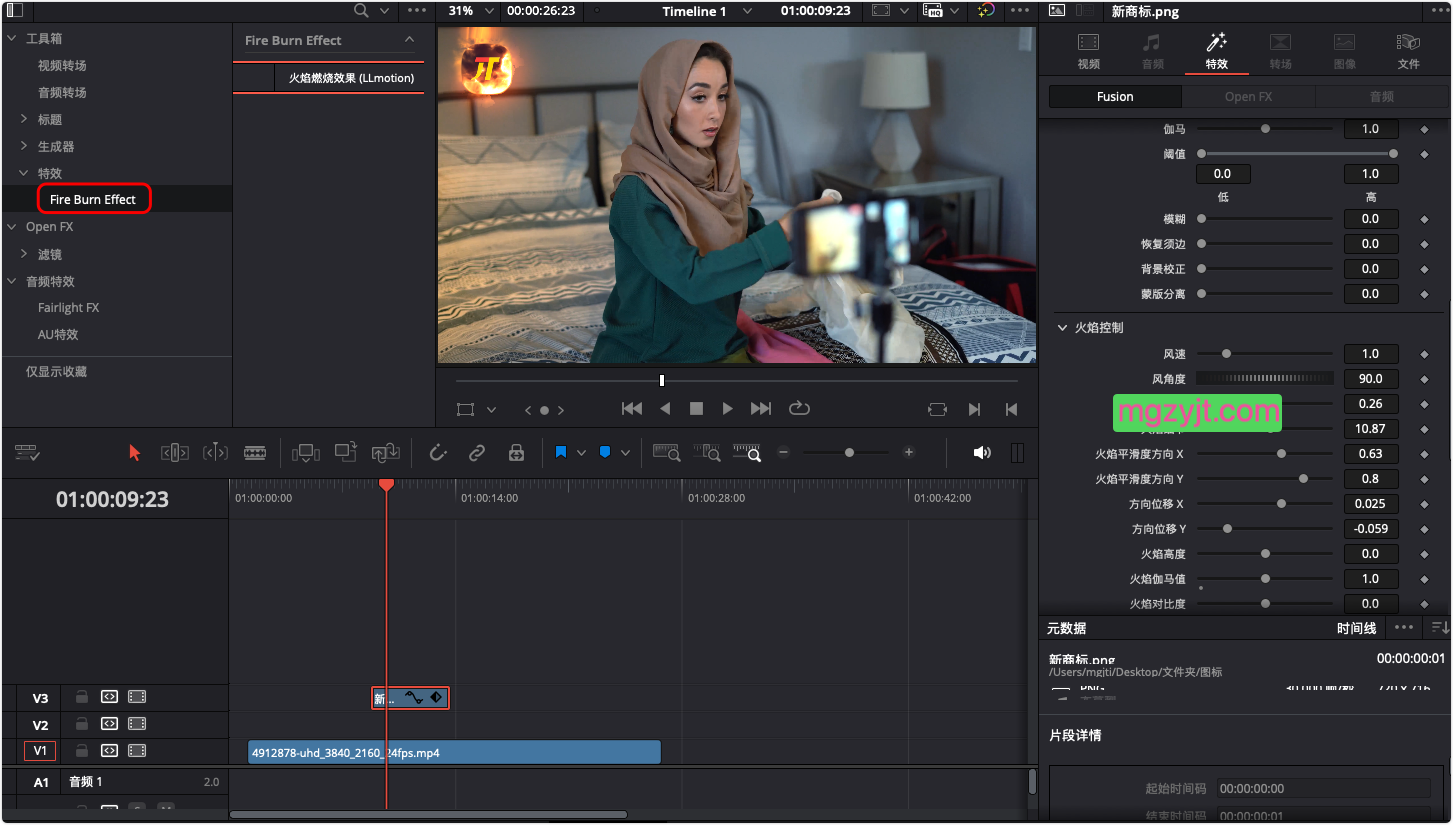
Task: Expand the 标题 titles category
Action: 24,119
